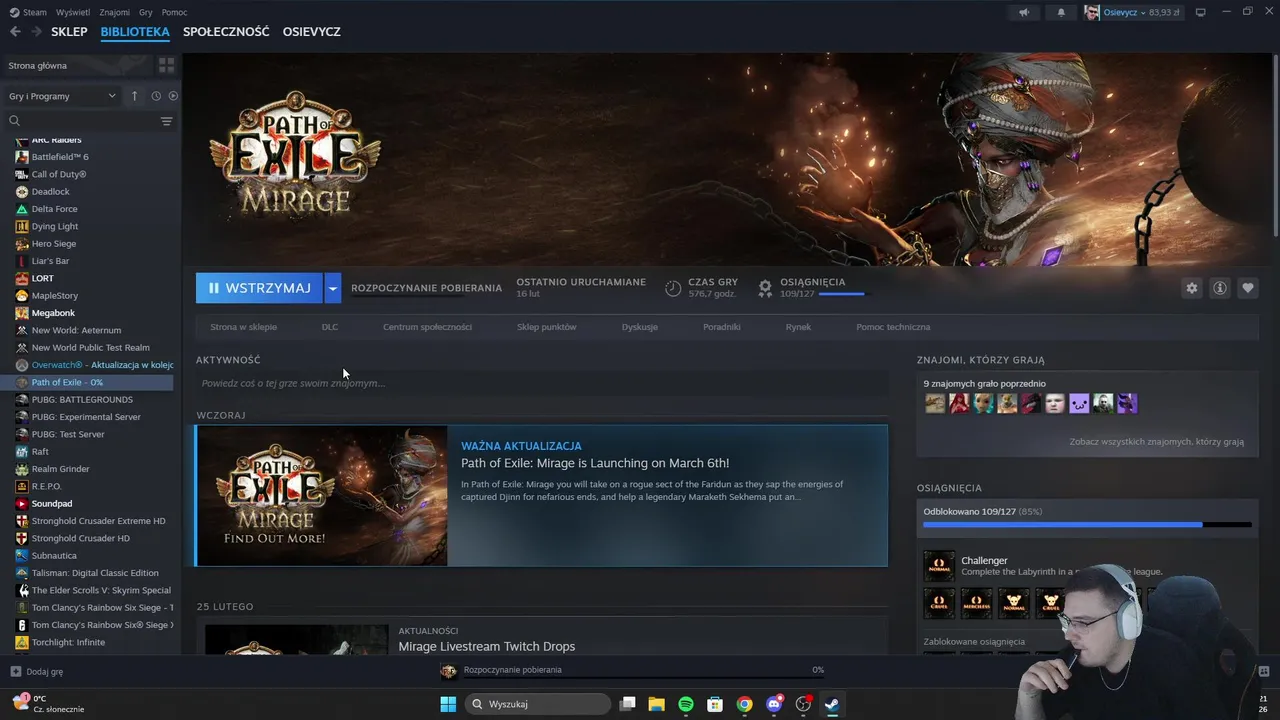
Task: Open the Mirage launch news card
Action: (x=541, y=495)
